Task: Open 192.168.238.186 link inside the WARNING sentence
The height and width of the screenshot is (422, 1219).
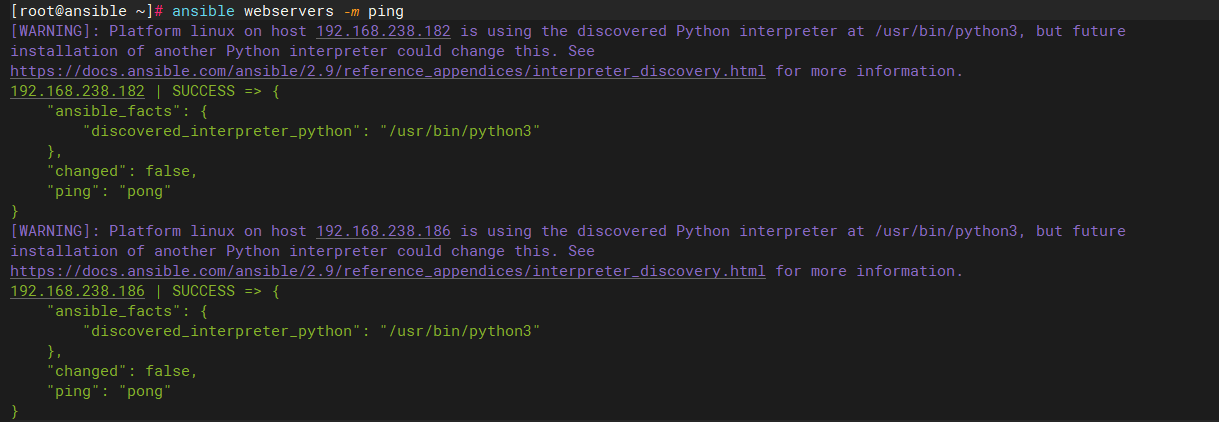Action: coord(383,231)
